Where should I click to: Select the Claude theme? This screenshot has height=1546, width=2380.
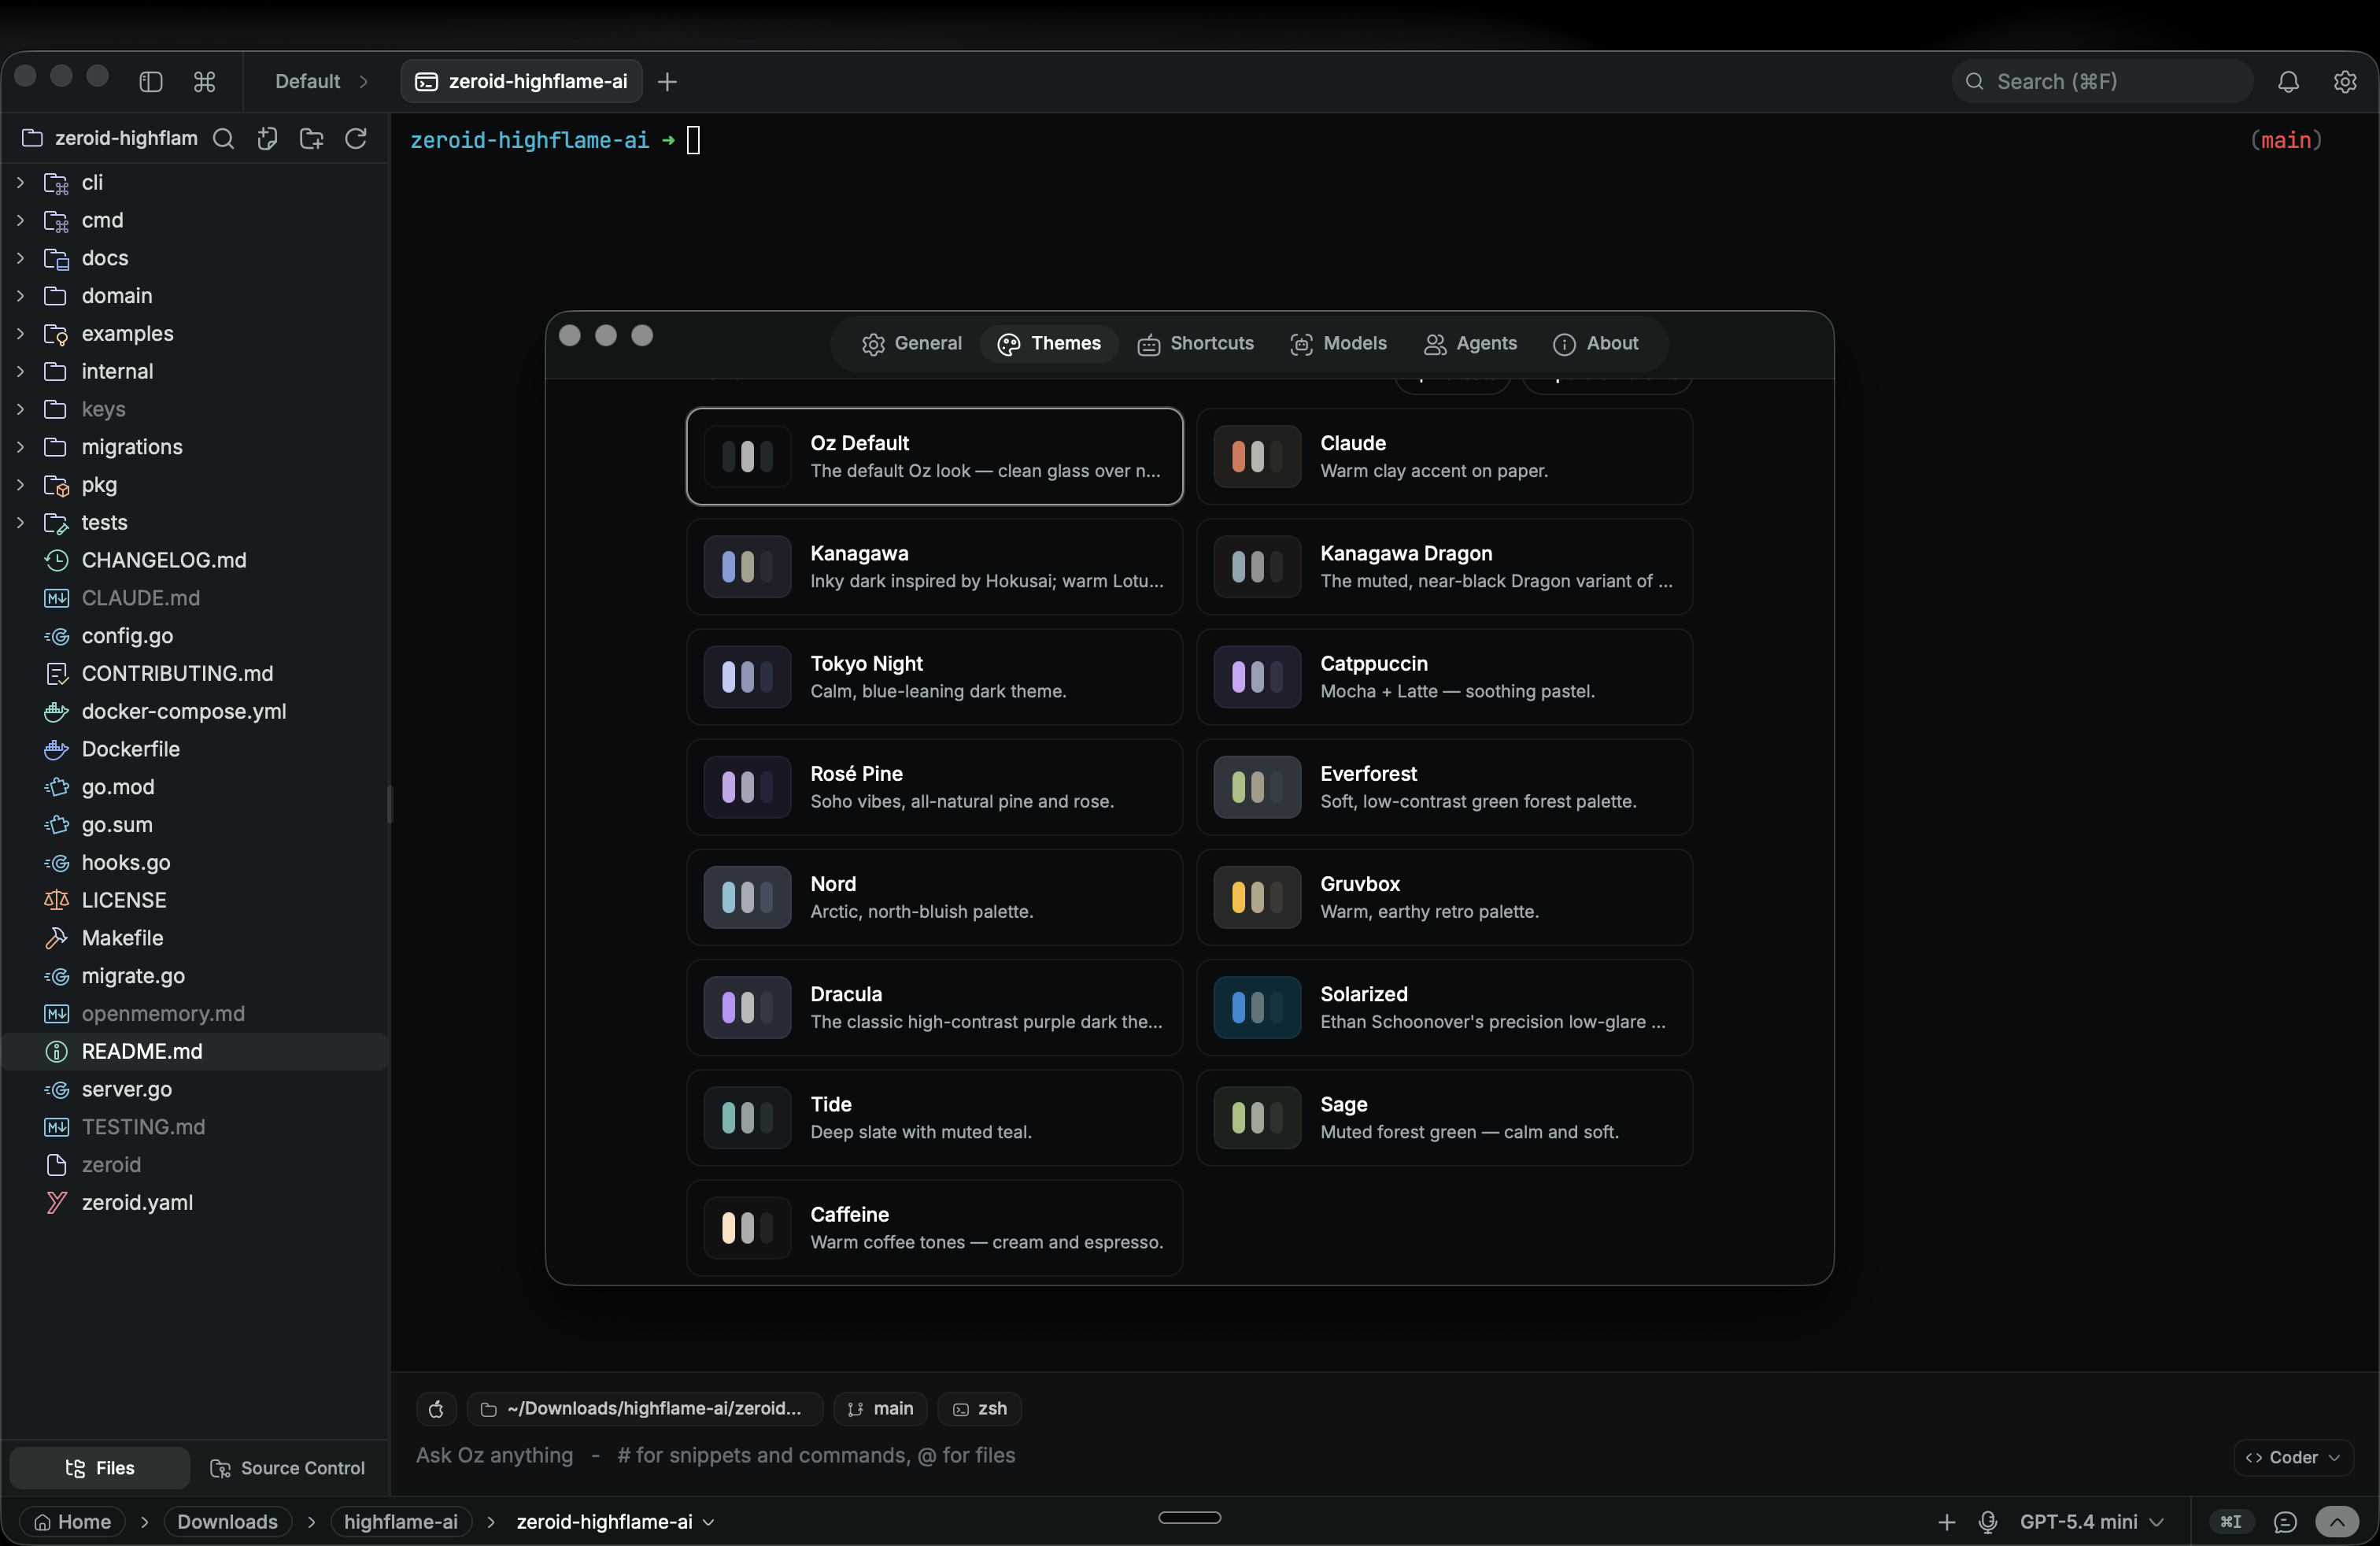(1444, 456)
